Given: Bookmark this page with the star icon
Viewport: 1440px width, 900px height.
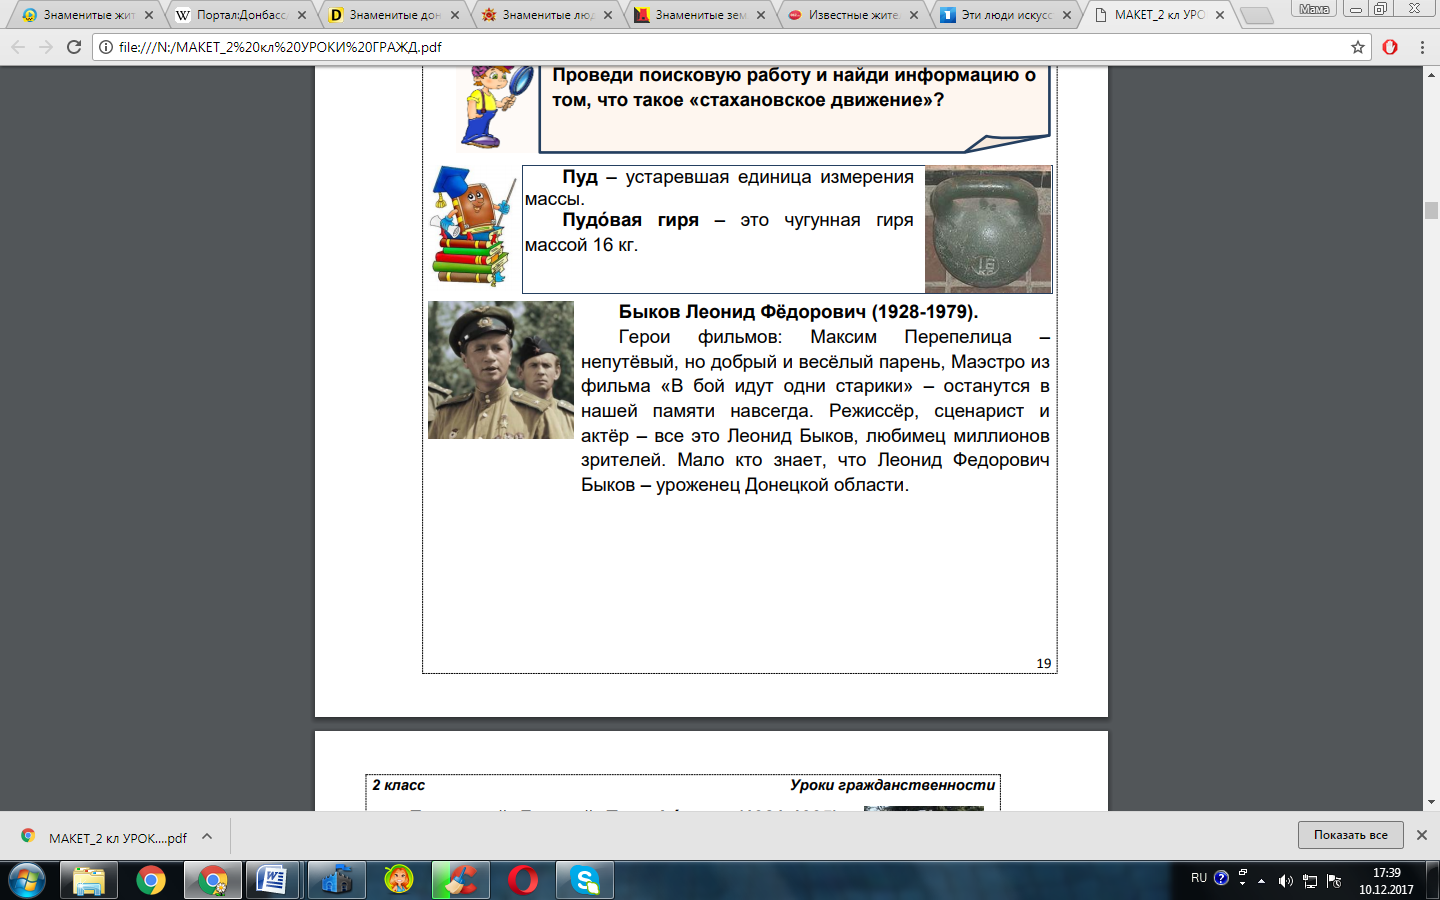Looking at the screenshot, I should point(1357,47).
